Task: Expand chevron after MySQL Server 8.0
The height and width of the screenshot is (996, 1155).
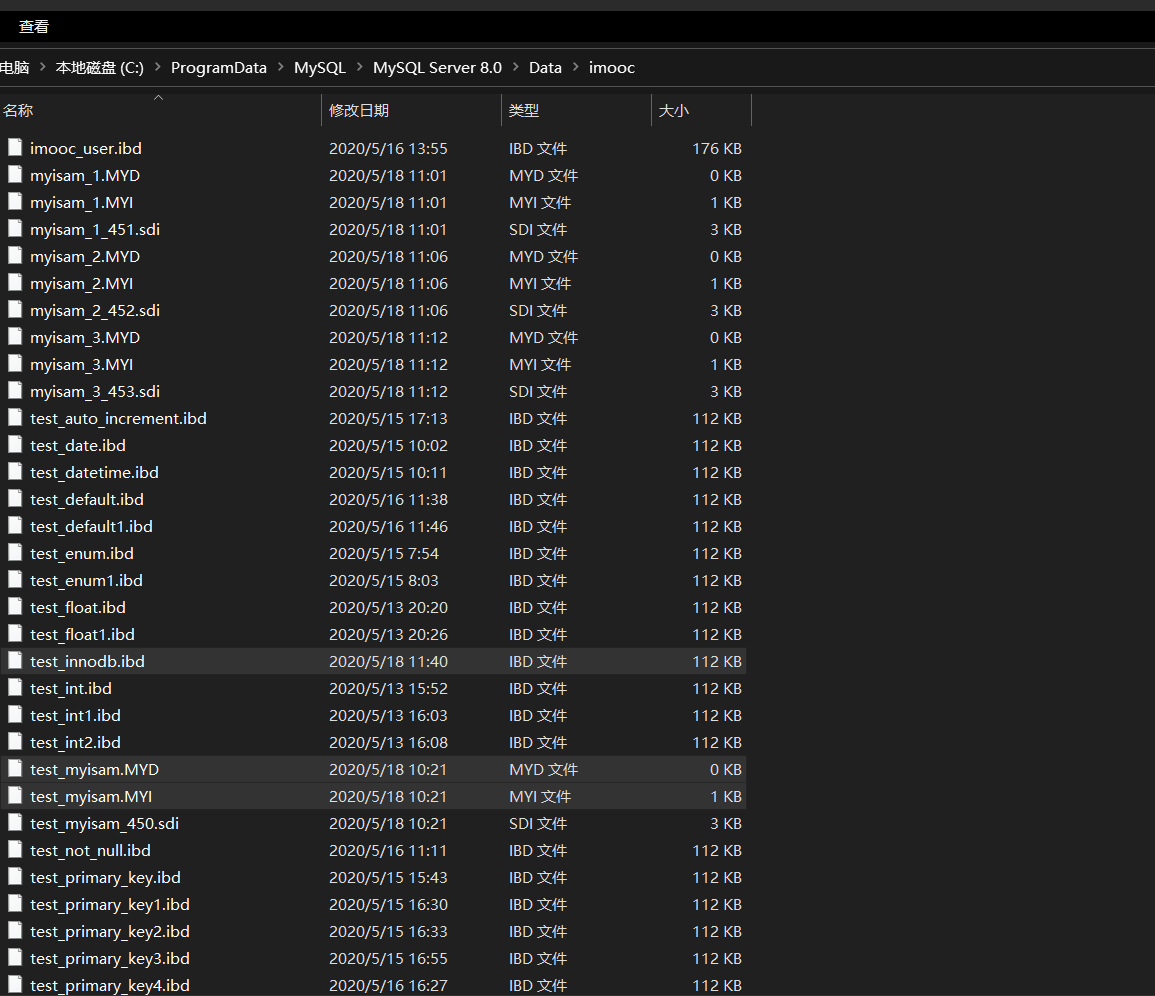Action: (x=516, y=67)
